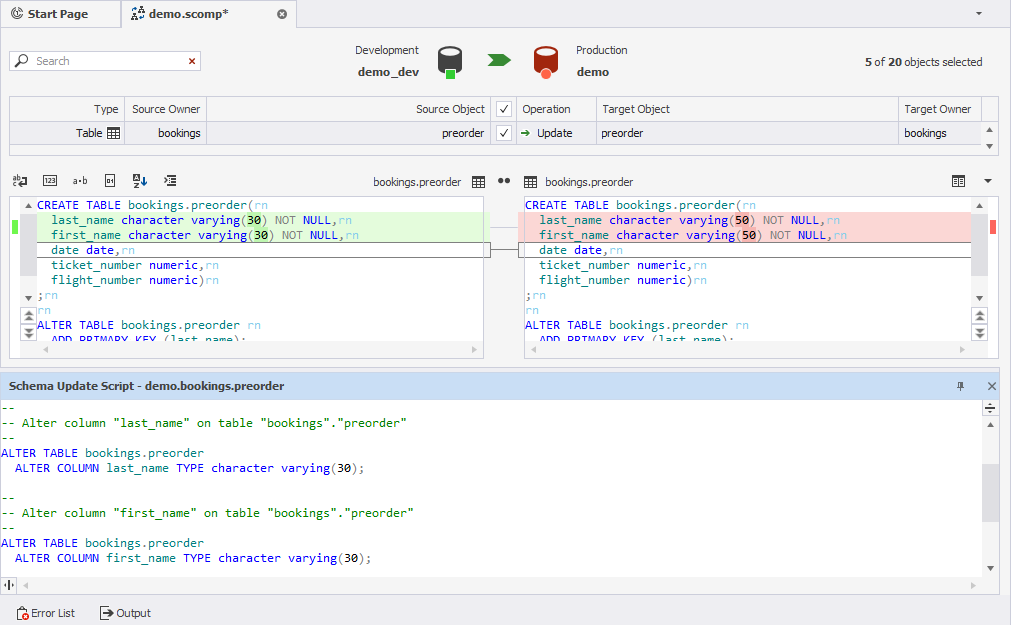
Task: Clear search with the red X
Action: [x=191, y=61]
